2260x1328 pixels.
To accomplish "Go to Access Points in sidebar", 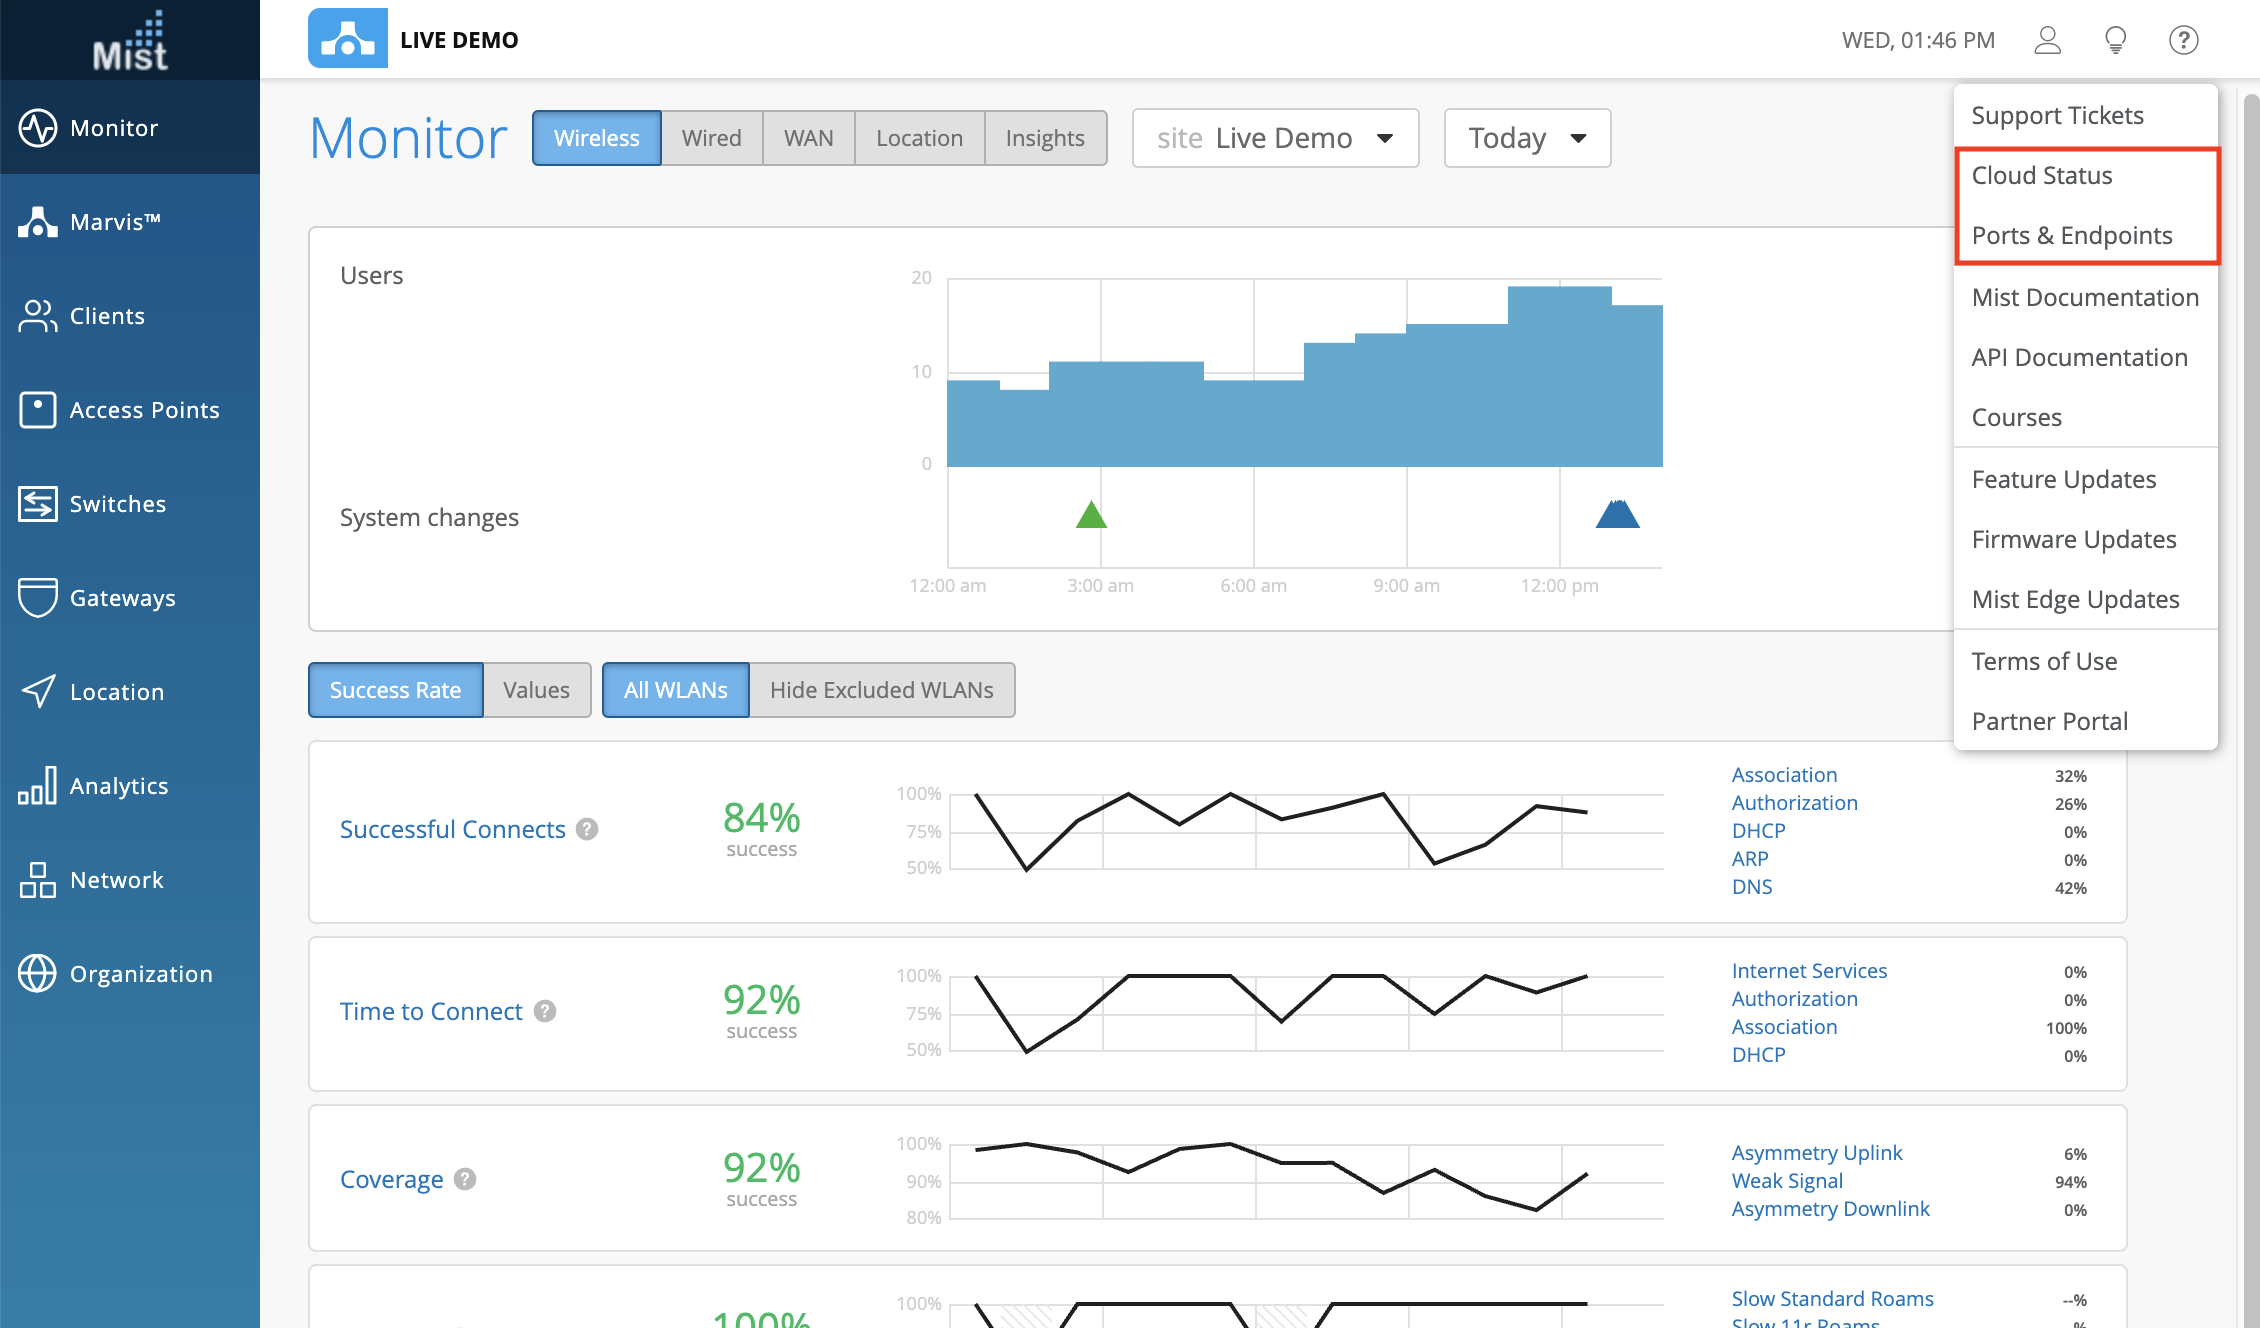I will tap(144, 410).
